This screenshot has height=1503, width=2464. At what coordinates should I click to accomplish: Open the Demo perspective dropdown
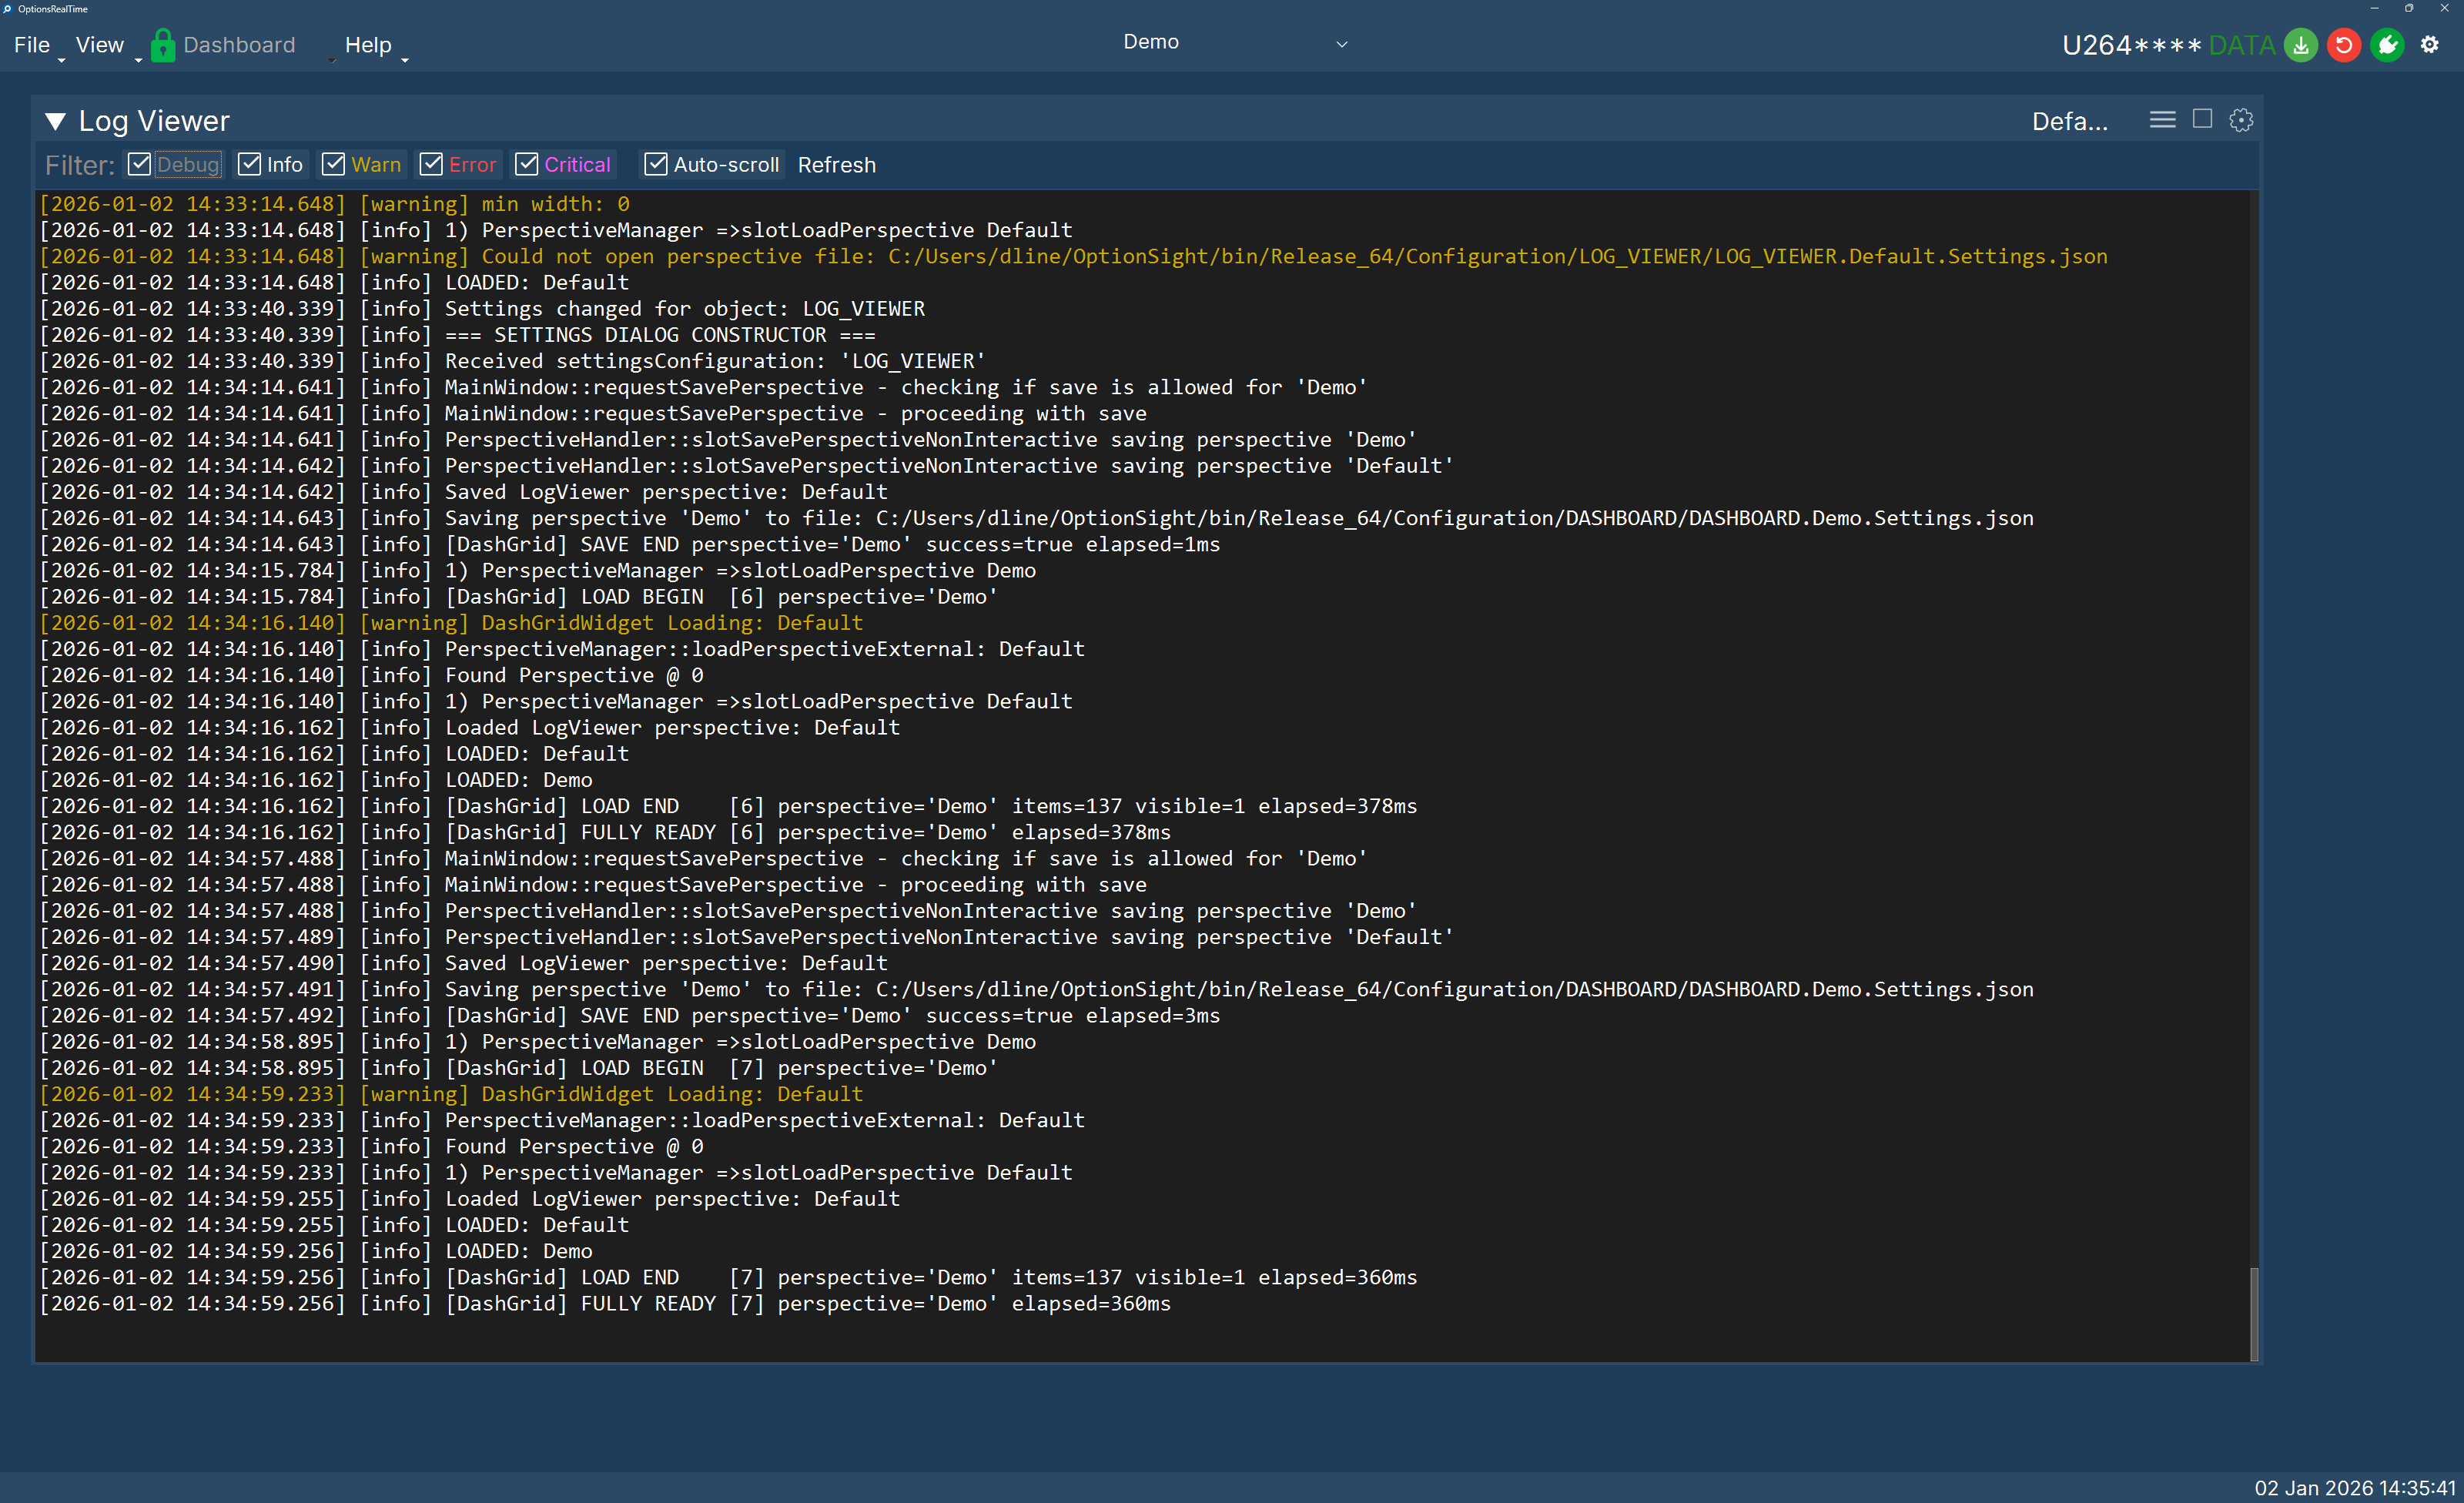pyautogui.click(x=1341, y=44)
